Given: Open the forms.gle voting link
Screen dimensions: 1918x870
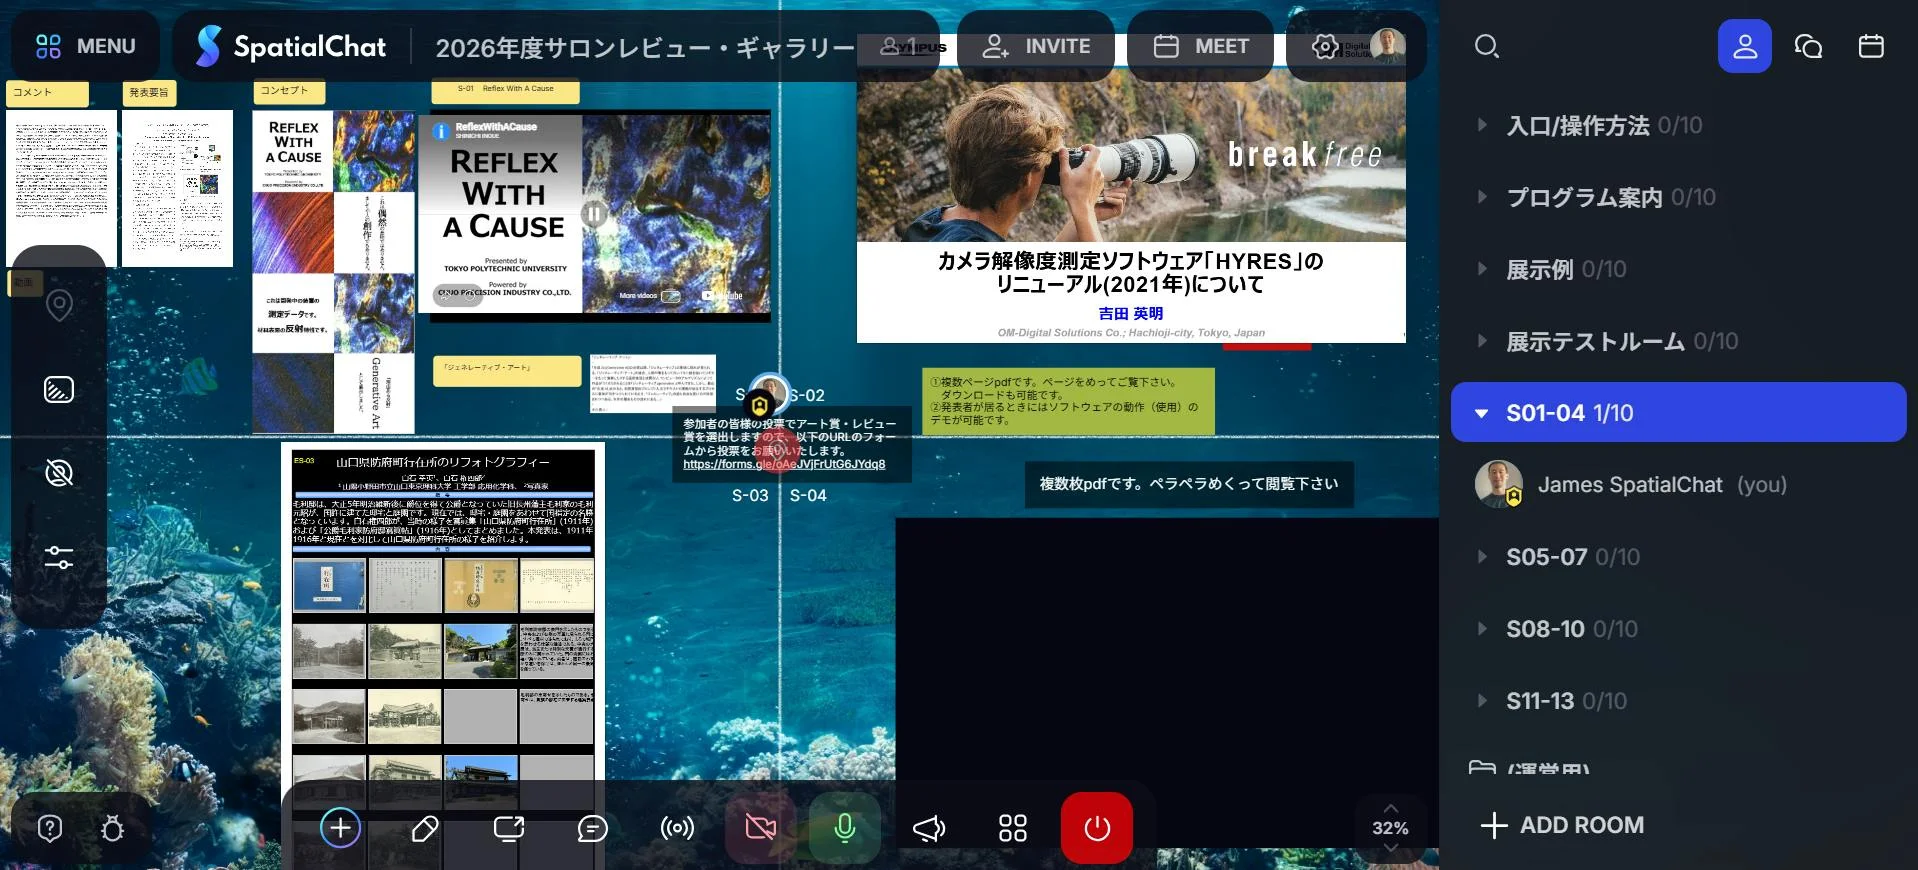Looking at the screenshot, I should 784,464.
